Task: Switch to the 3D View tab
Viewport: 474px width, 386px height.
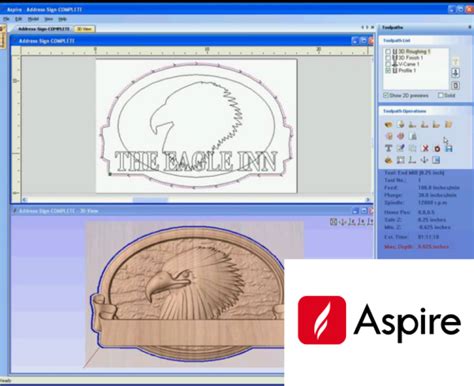Action: (85, 29)
